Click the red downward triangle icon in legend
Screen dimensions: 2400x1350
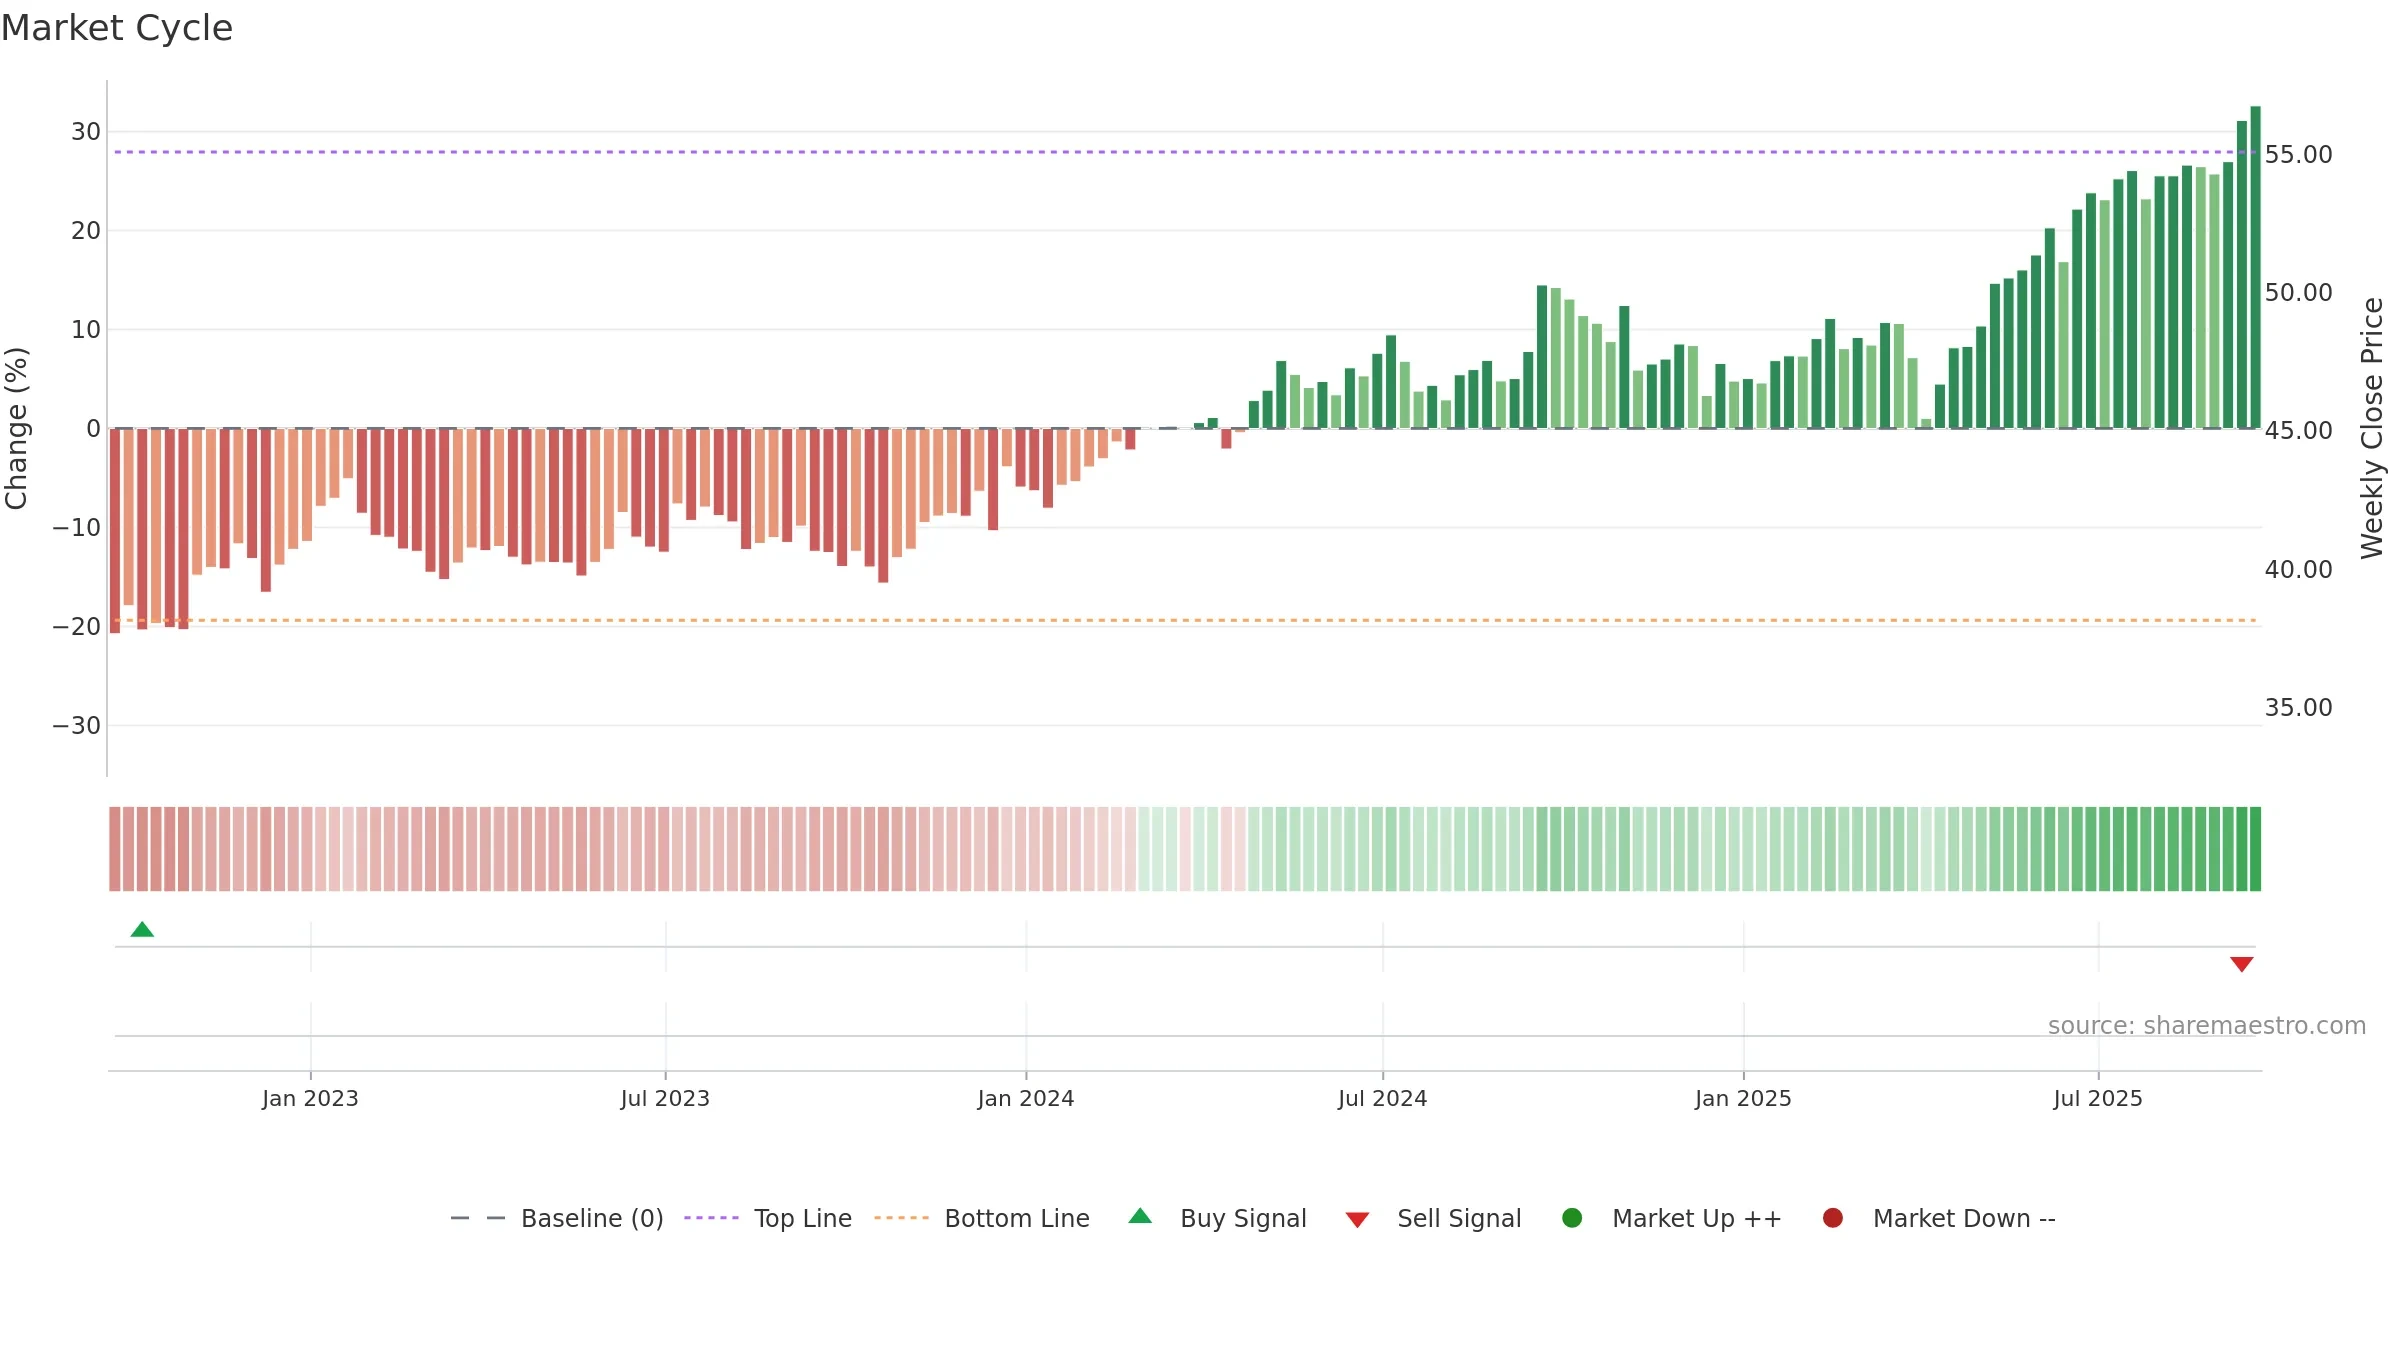click(x=1357, y=1220)
